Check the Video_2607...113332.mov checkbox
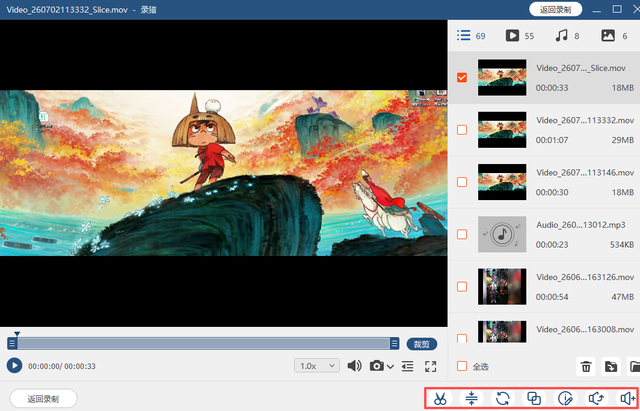The width and height of the screenshot is (640, 411). (462, 130)
